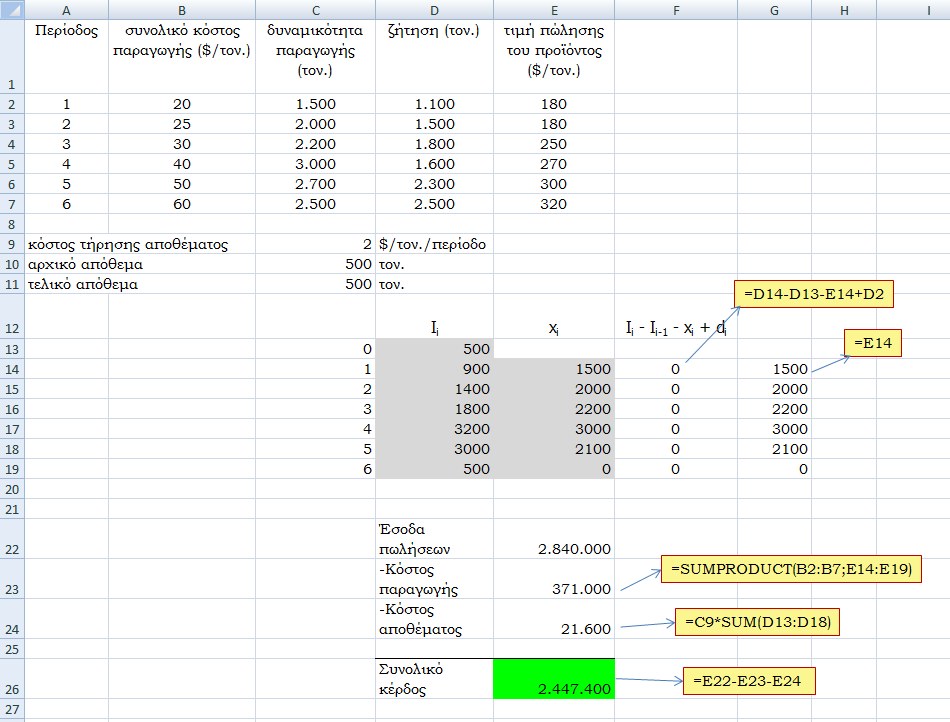Select cell E14 with value 1500
The height and width of the screenshot is (722, 950).
[x=554, y=369]
